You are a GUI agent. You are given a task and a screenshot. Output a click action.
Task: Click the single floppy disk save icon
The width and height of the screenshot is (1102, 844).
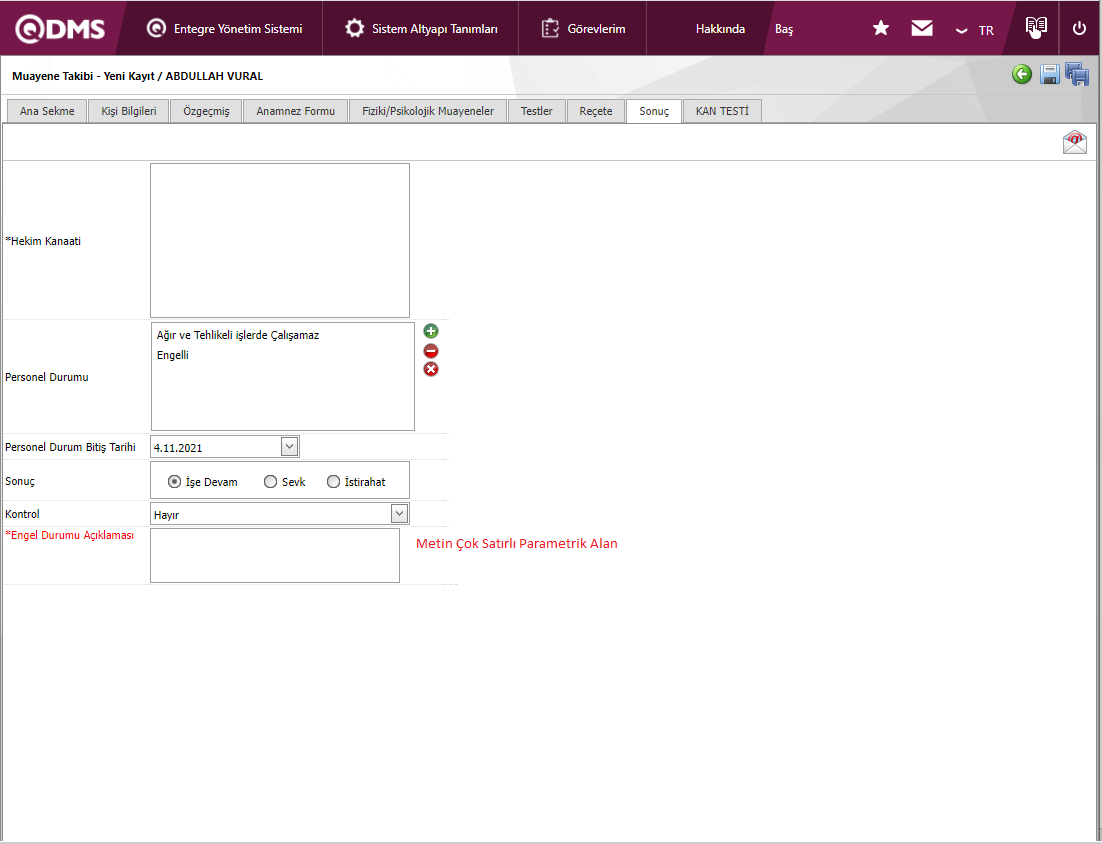tap(1049, 75)
